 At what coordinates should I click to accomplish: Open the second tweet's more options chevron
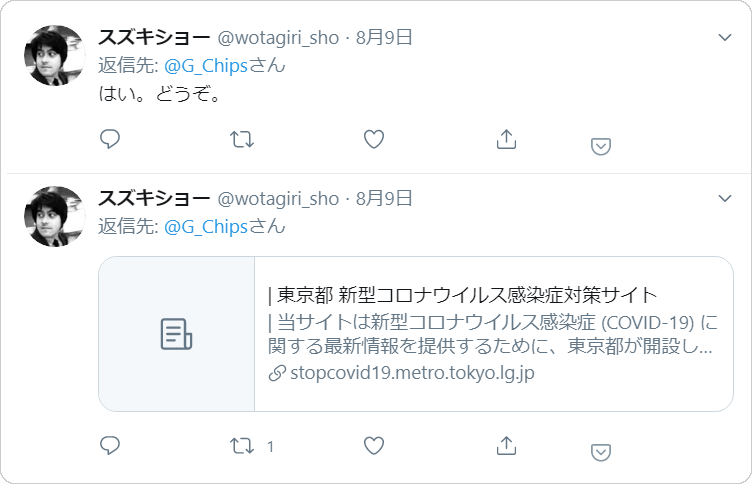click(x=725, y=198)
